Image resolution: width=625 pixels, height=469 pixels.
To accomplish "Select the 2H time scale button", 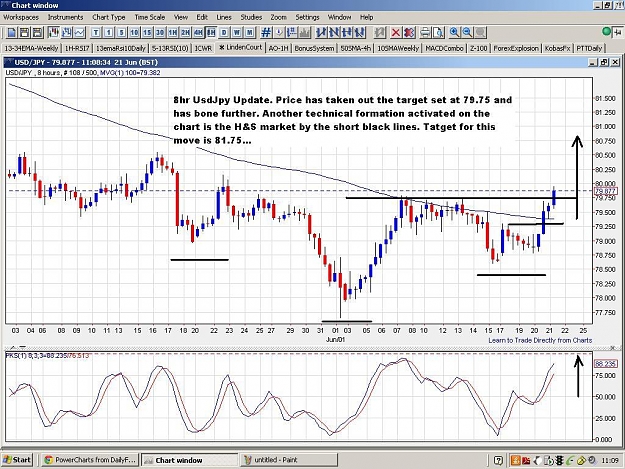I will click(185, 32).
